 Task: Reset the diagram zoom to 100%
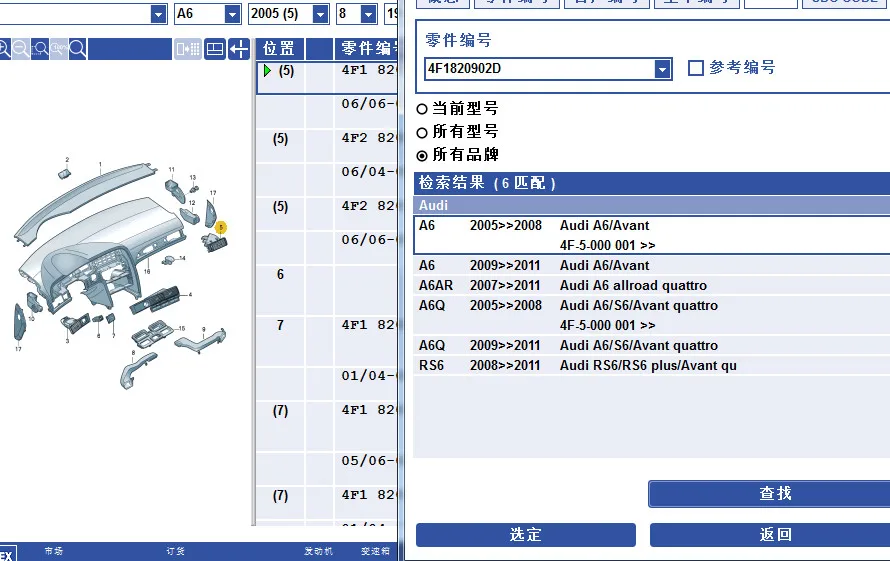pos(59,49)
